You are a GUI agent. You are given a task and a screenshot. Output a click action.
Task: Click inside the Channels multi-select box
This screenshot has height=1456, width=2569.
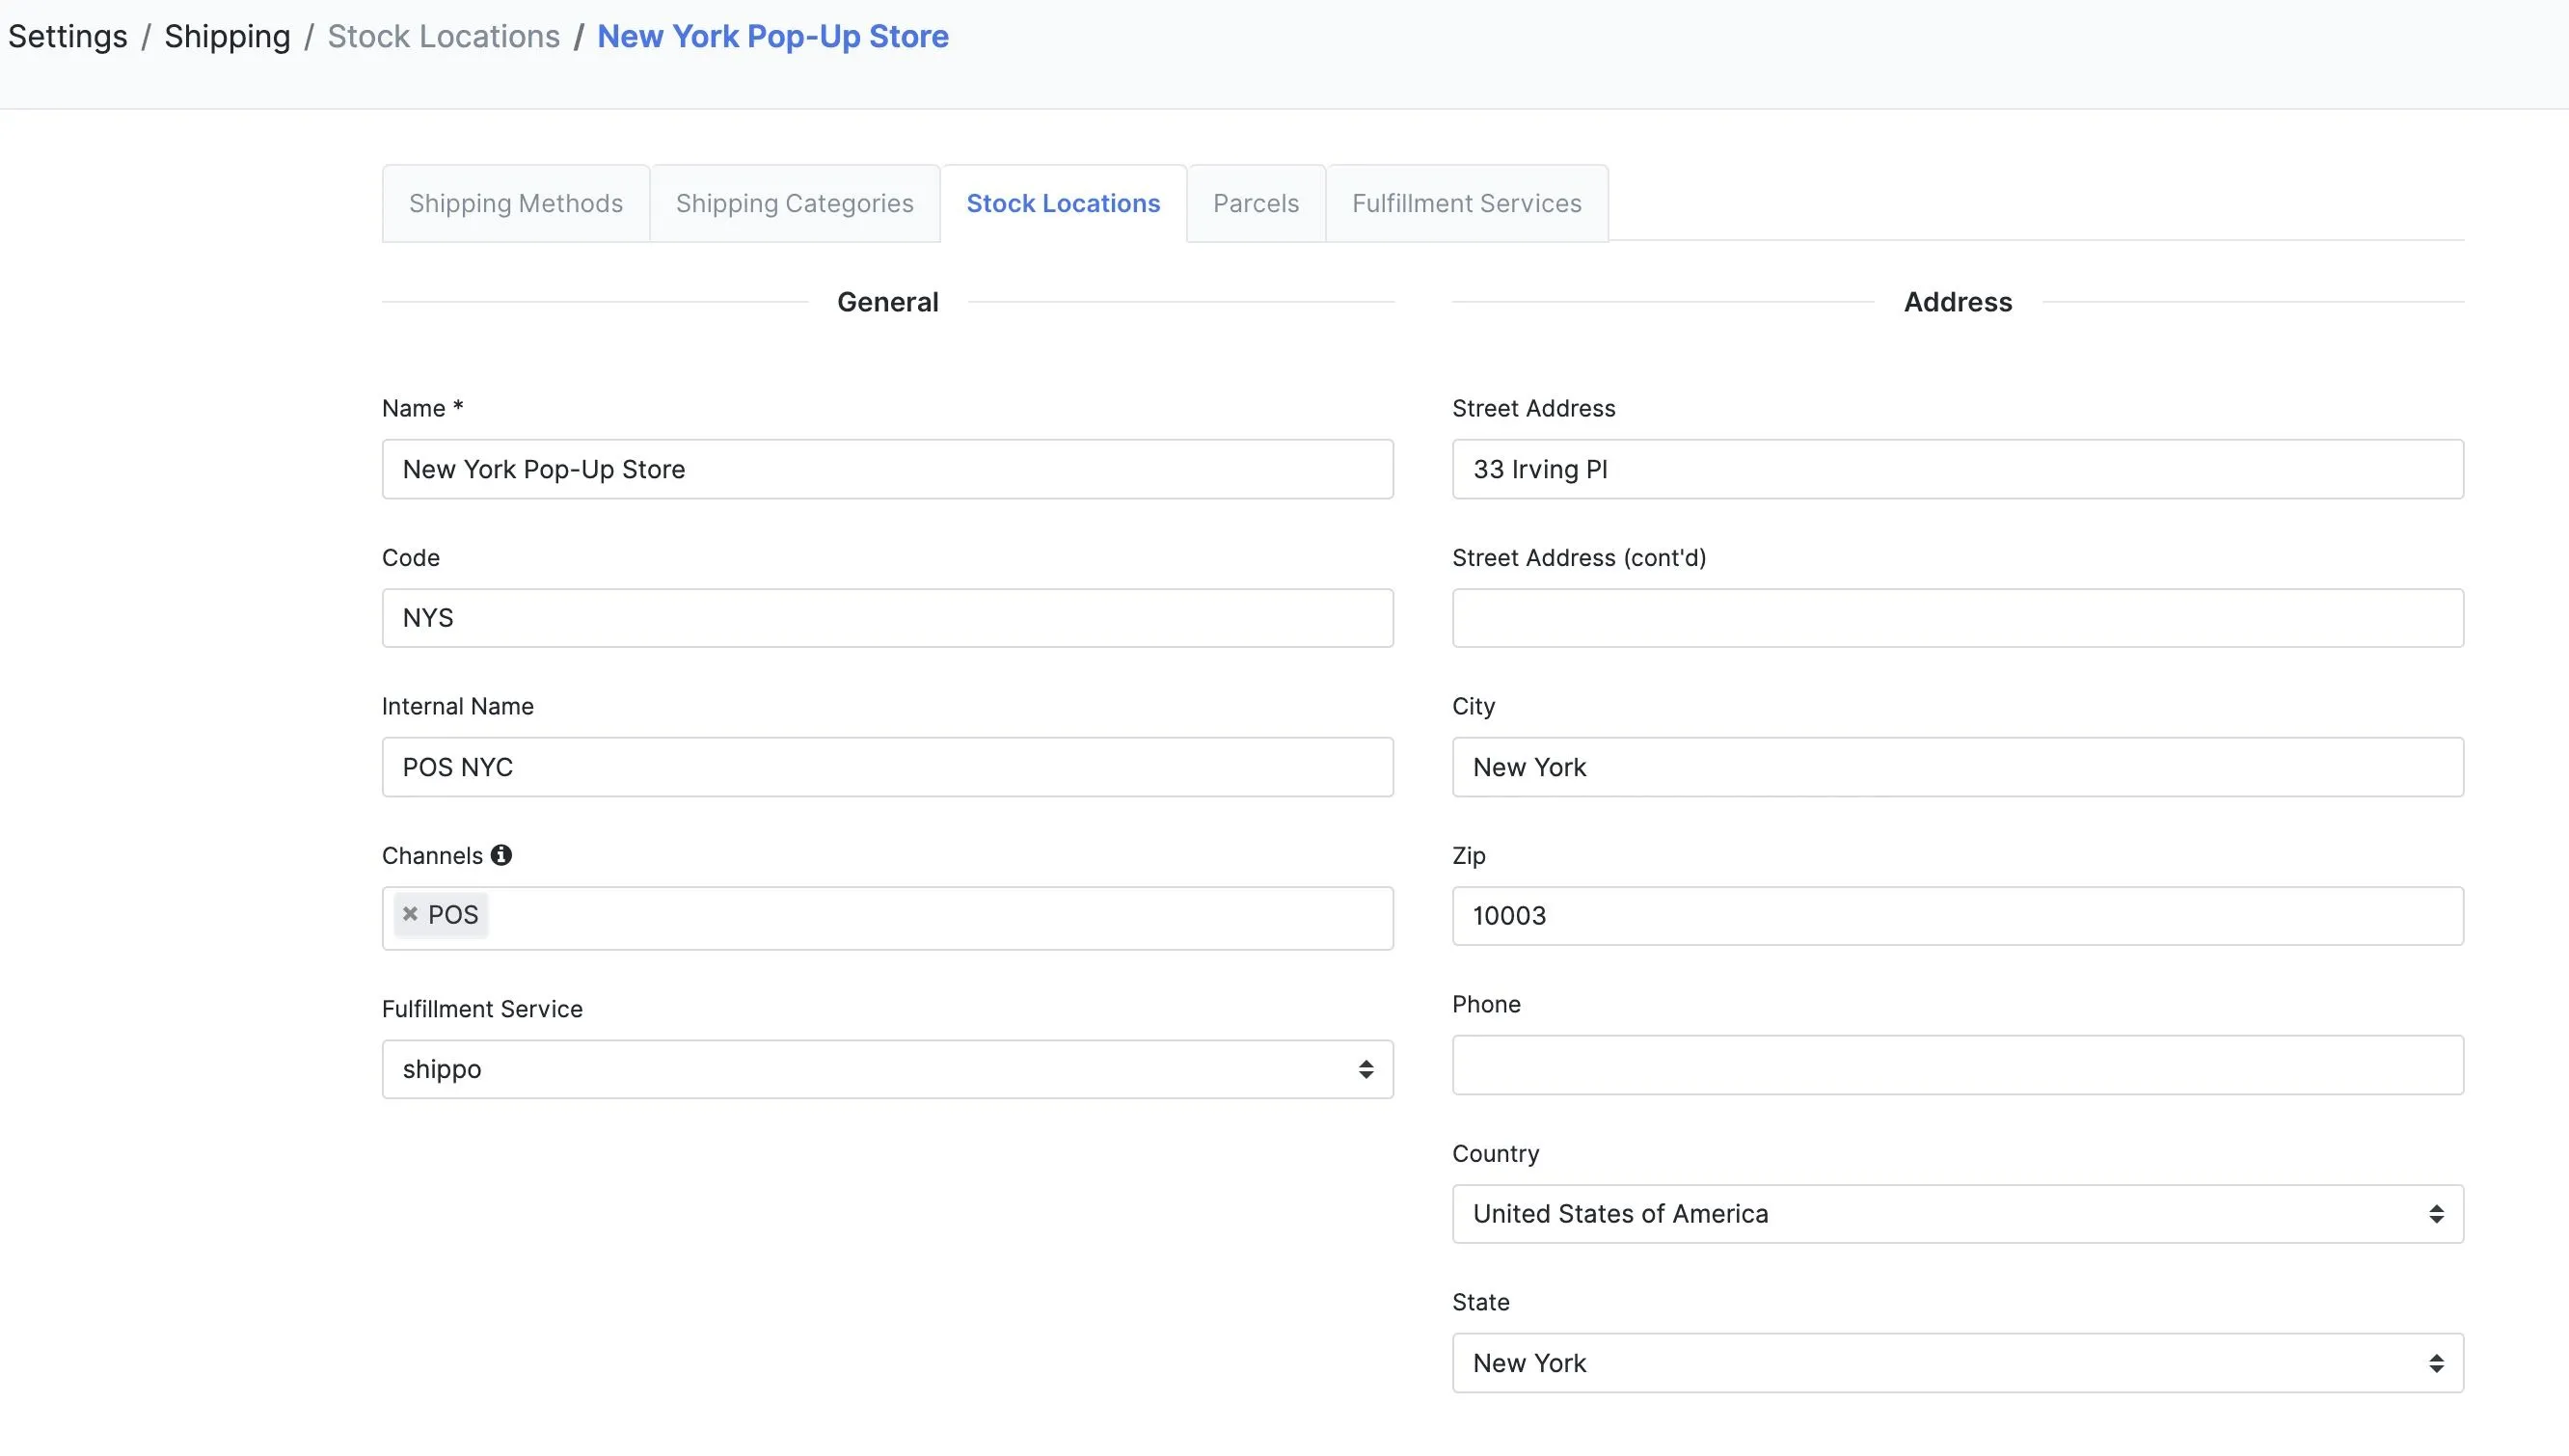[887, 918]
